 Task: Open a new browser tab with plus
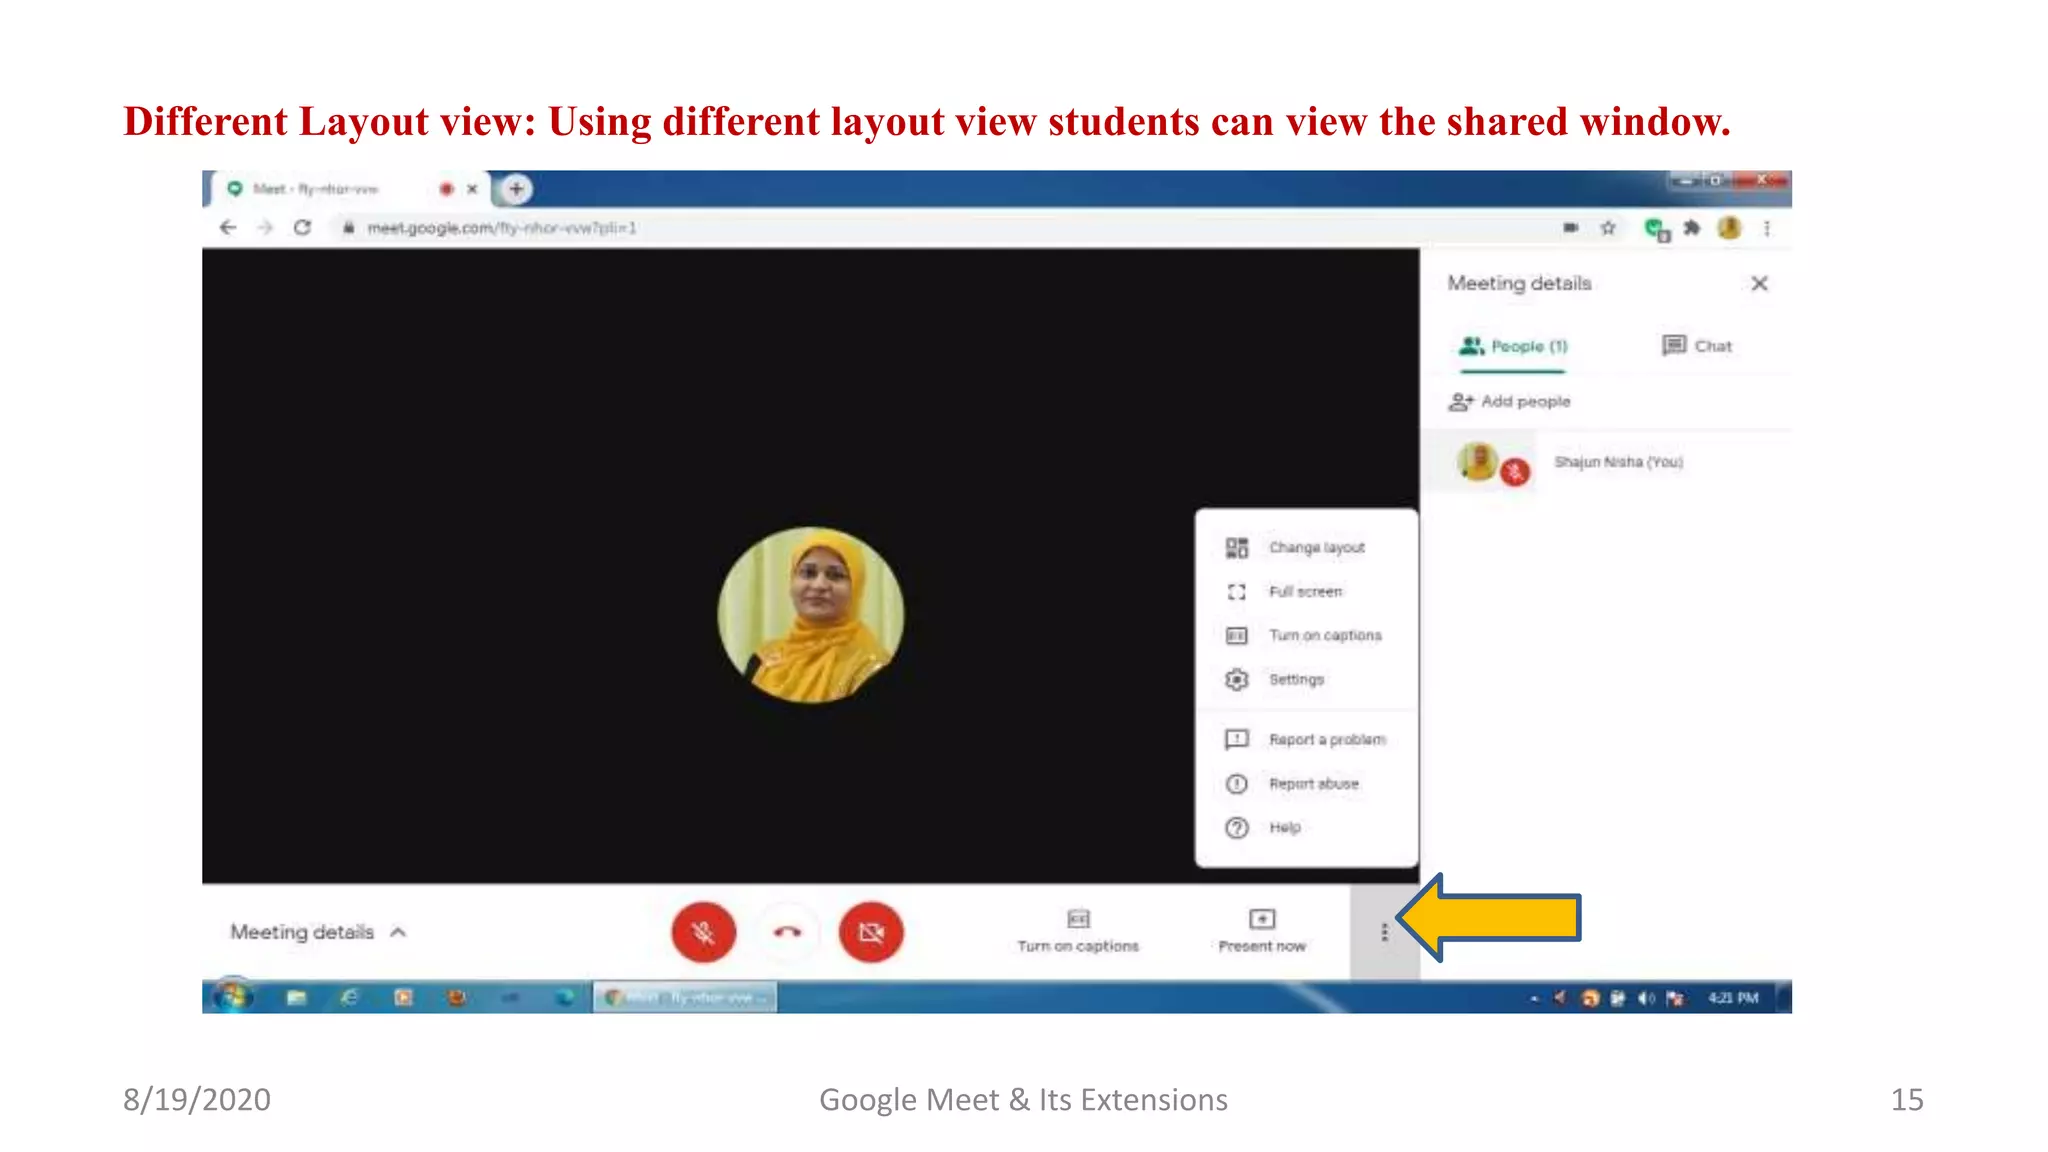[x=516, y=188]
